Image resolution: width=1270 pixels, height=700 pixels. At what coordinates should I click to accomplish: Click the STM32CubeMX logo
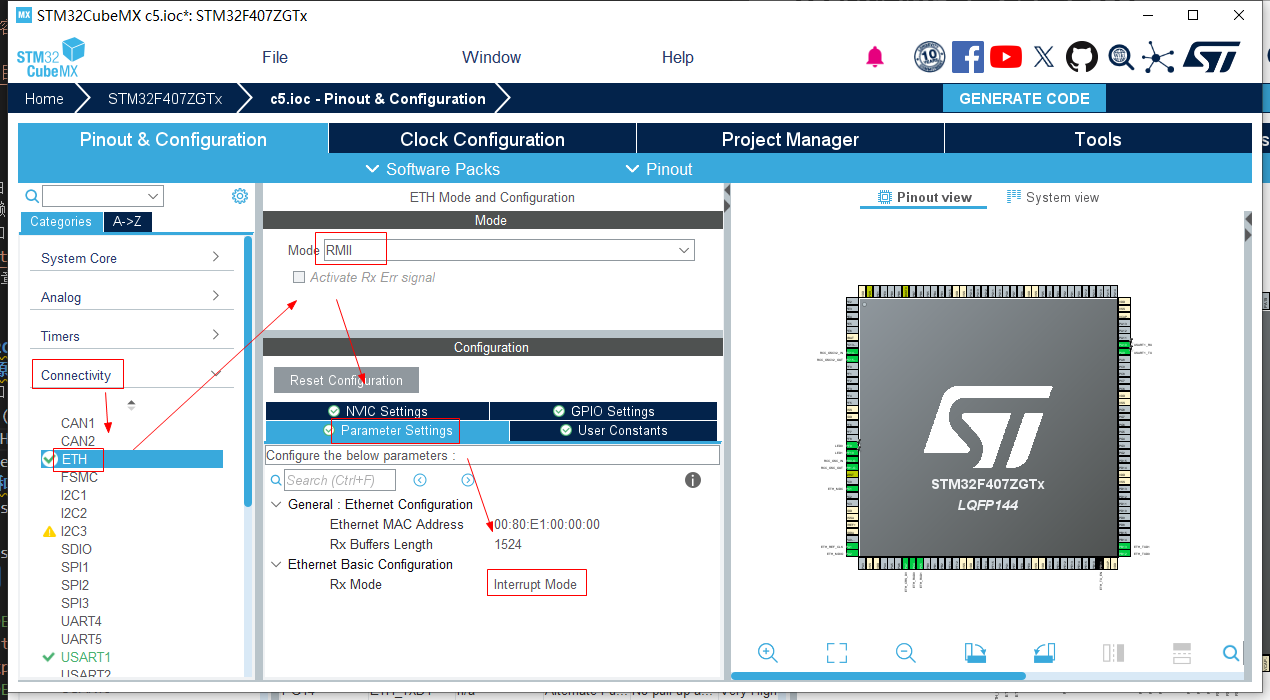click(x=51, y=57)
